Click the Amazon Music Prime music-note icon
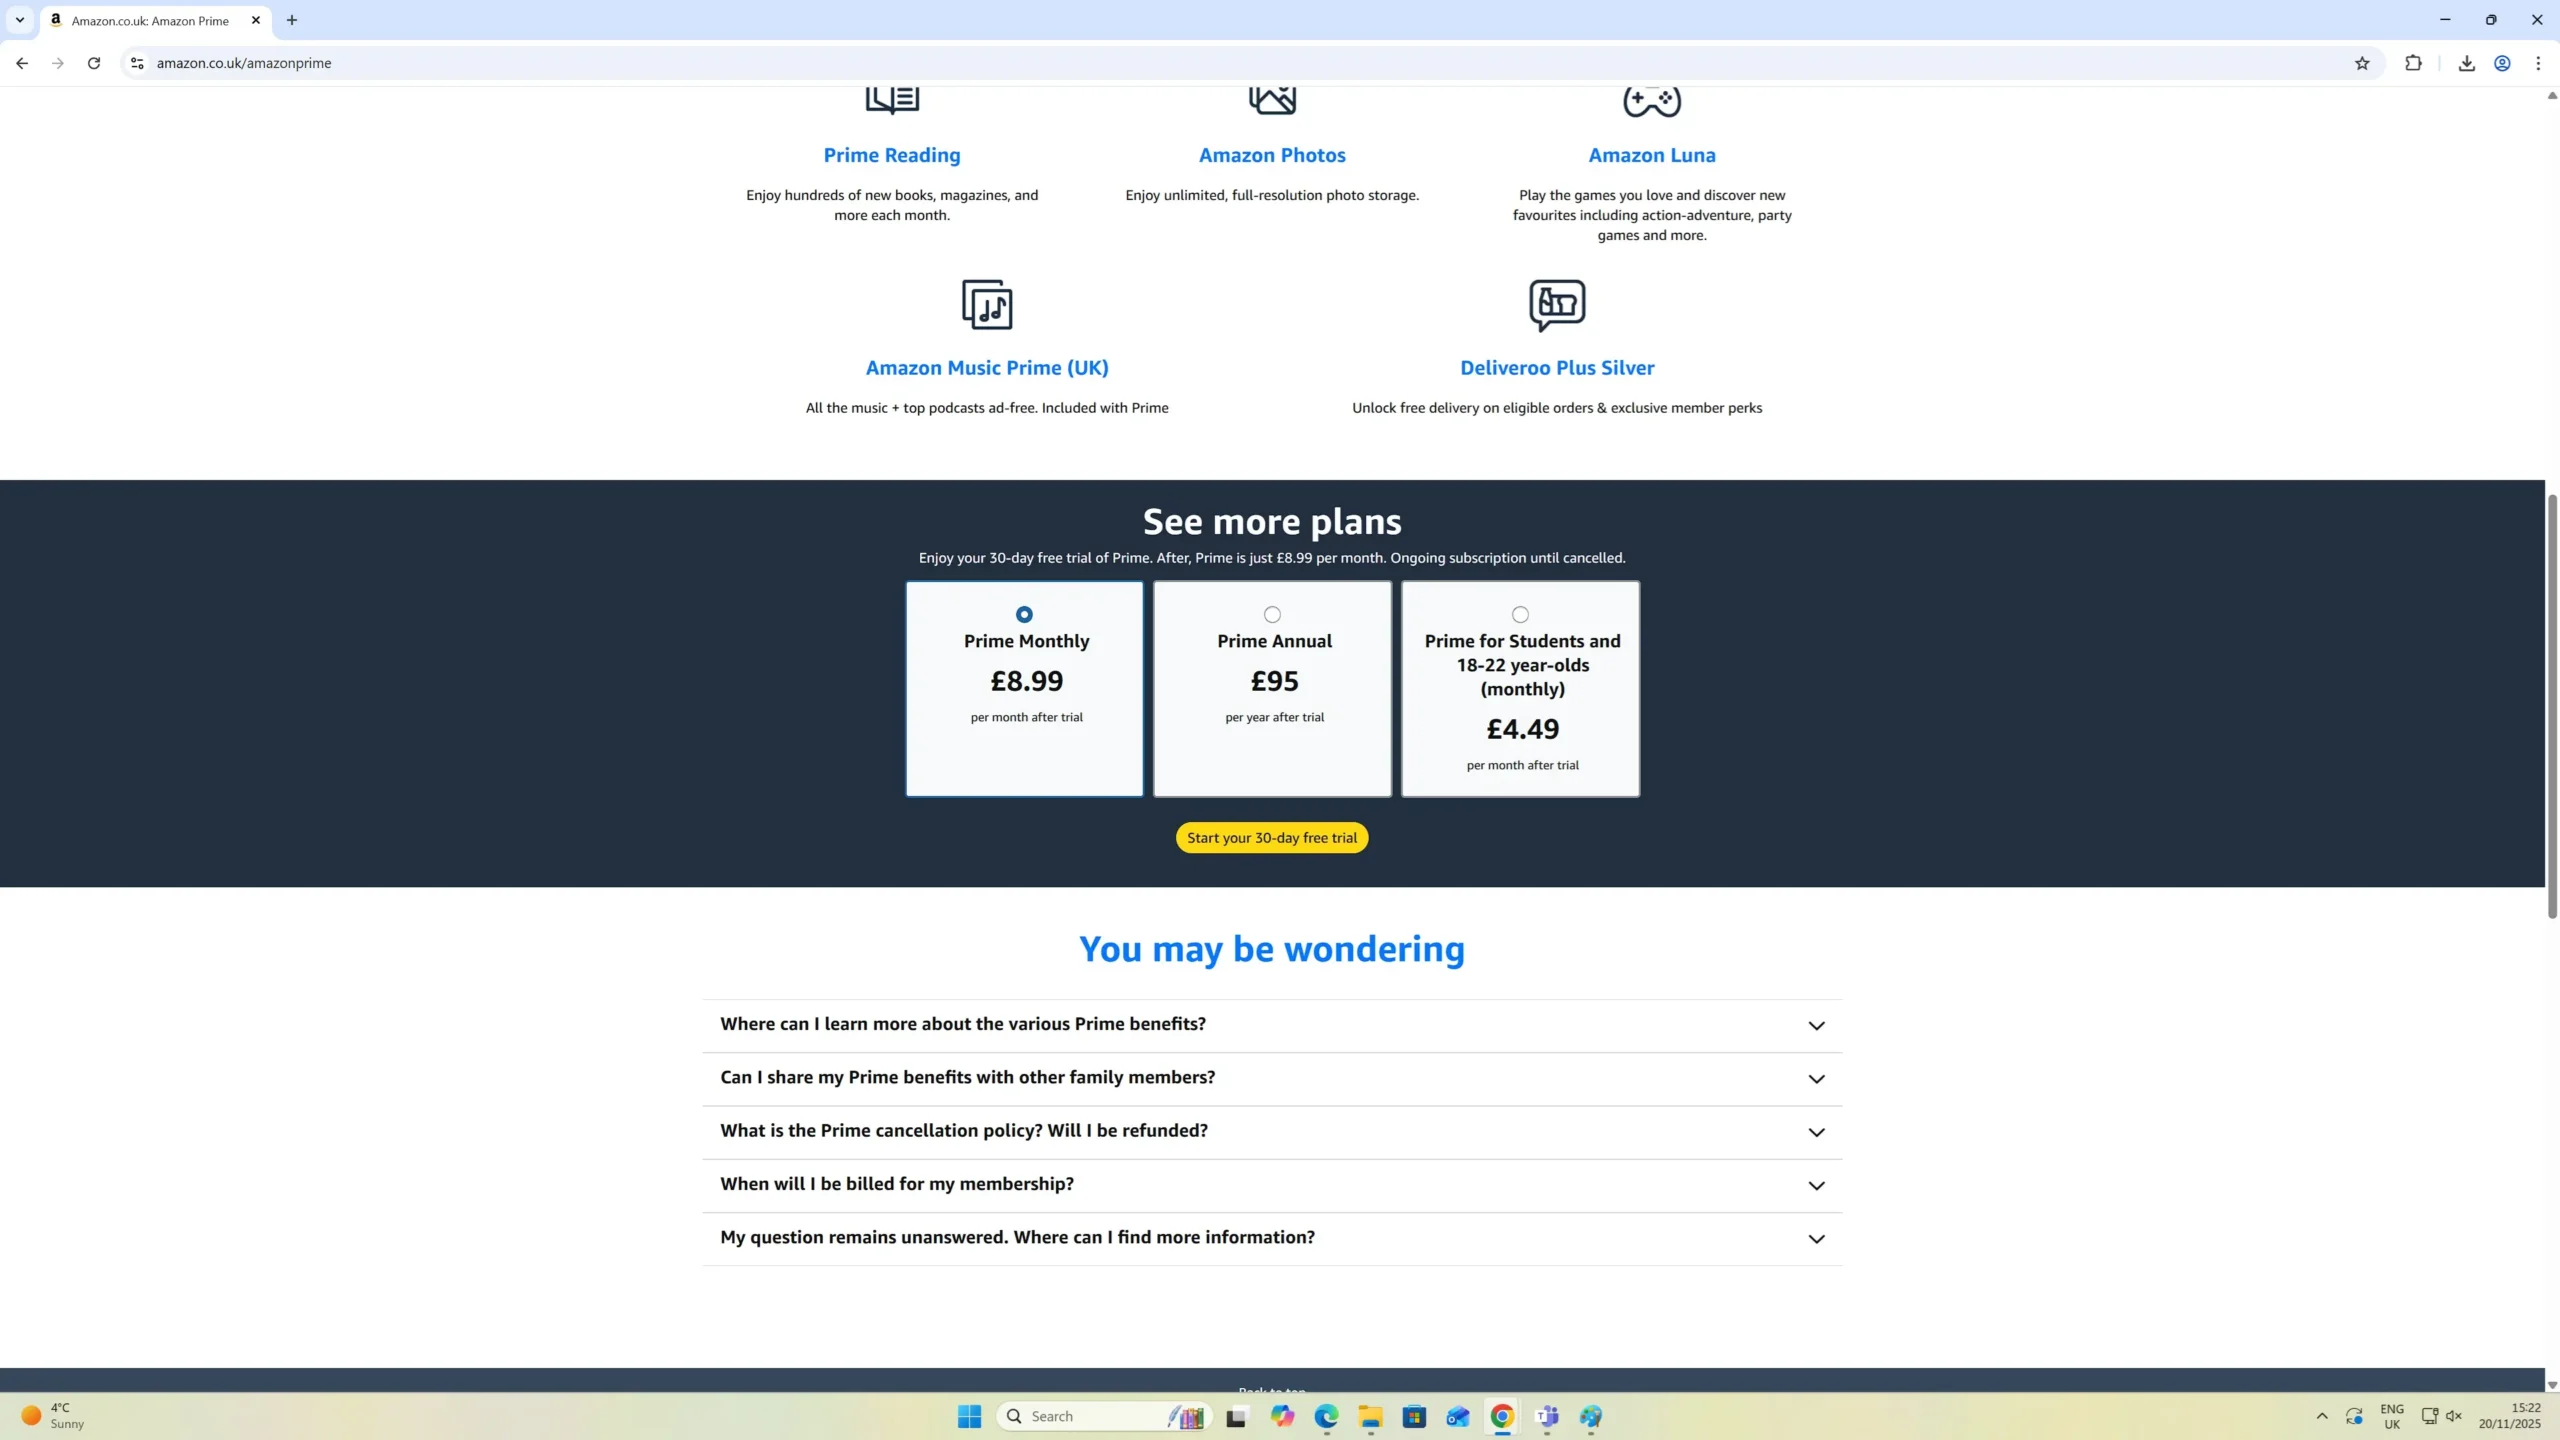Image resolution: width=2560 pixels, height=1440 pixels. point(987,304)
